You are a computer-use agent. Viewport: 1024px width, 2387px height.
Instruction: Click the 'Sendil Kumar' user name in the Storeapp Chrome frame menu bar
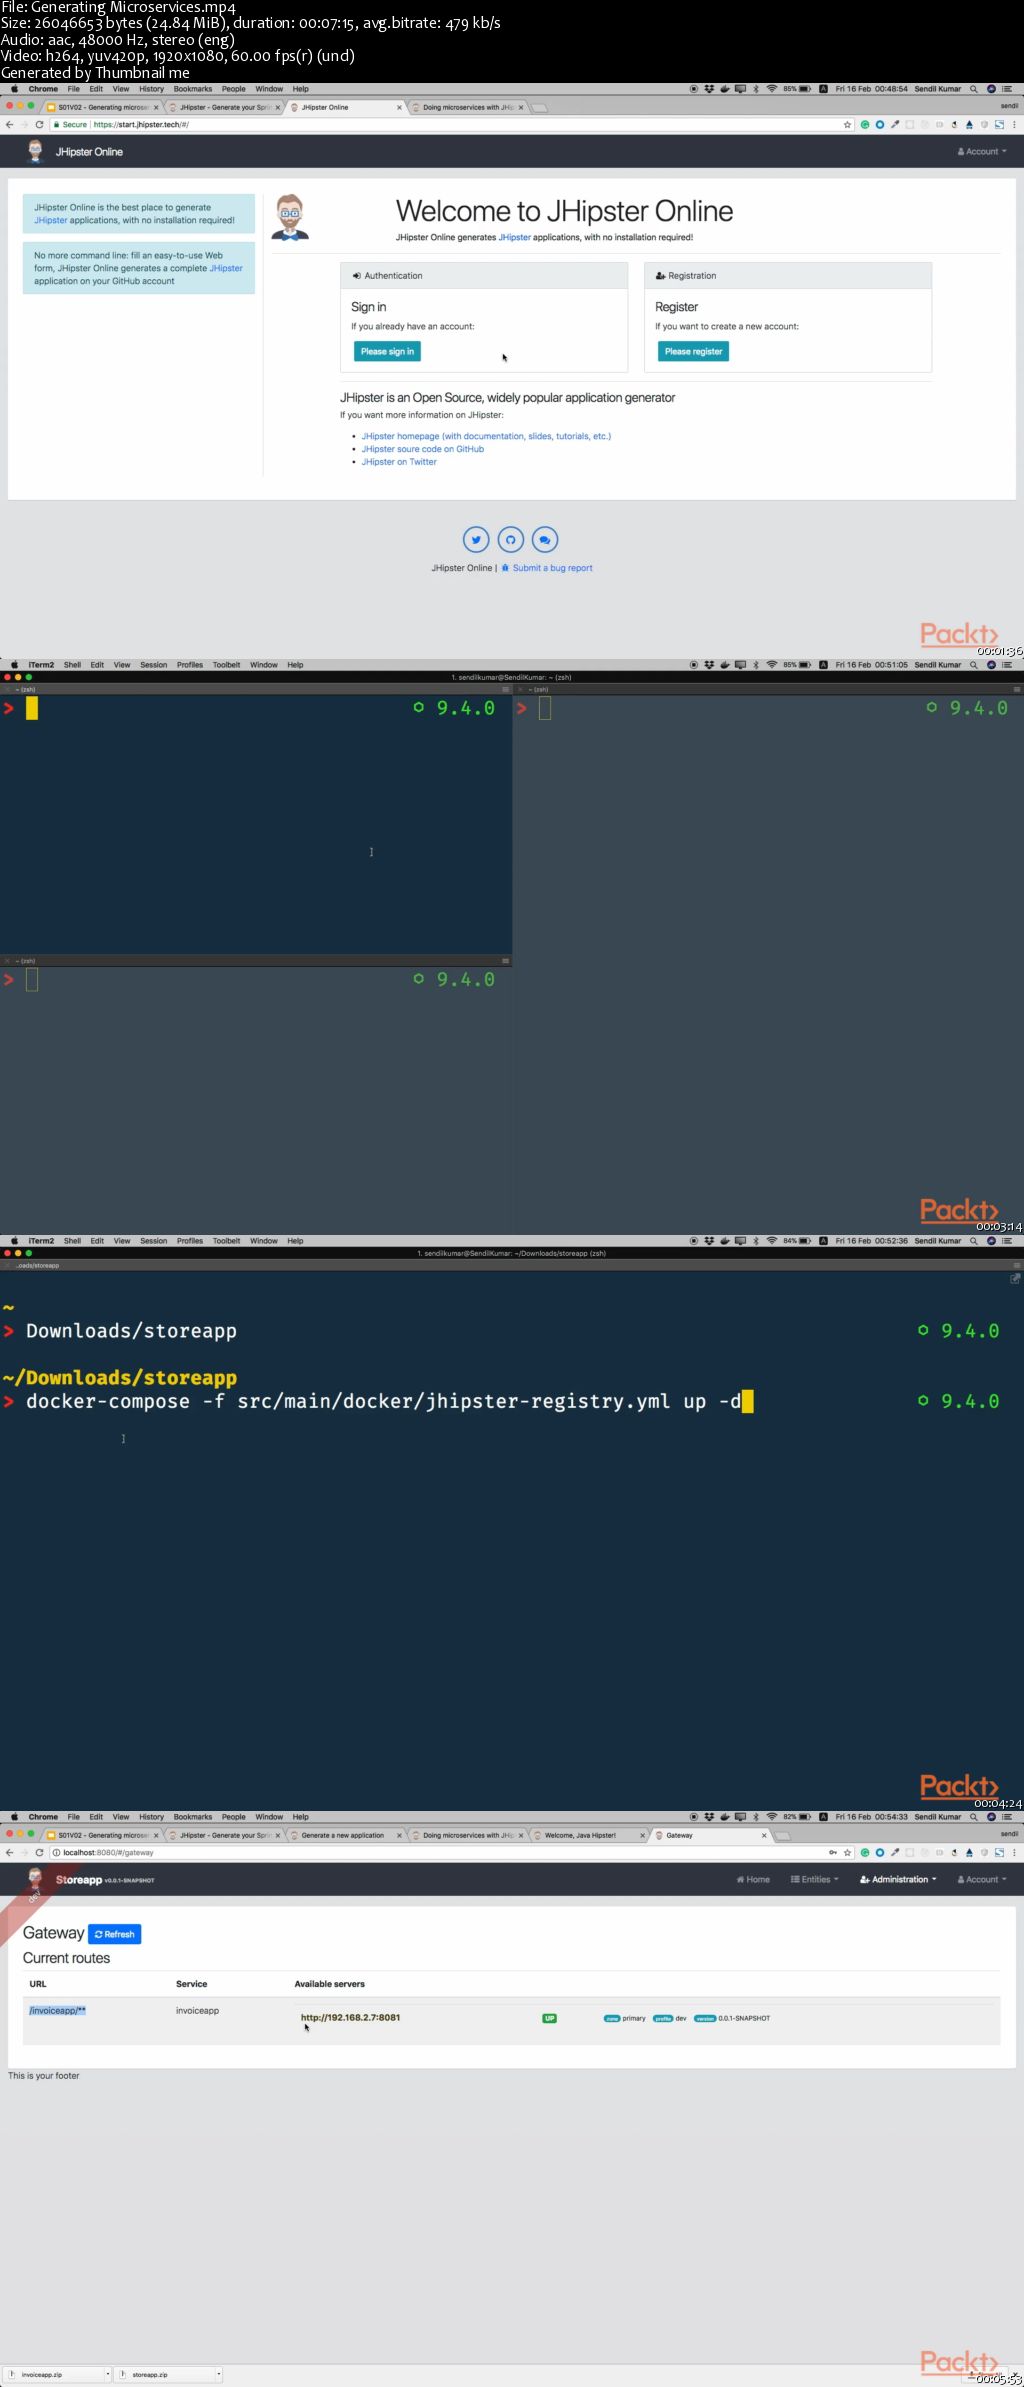pos(937,1817)
